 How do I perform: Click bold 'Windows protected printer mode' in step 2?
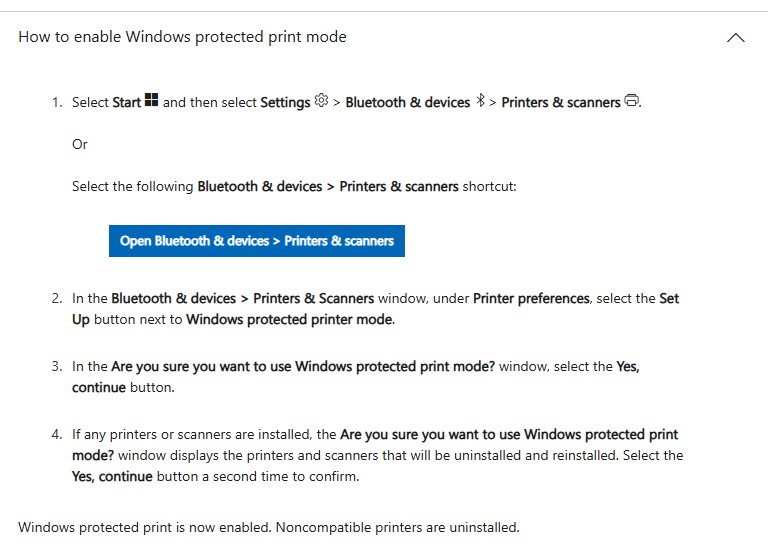click(x=290, y=320)
